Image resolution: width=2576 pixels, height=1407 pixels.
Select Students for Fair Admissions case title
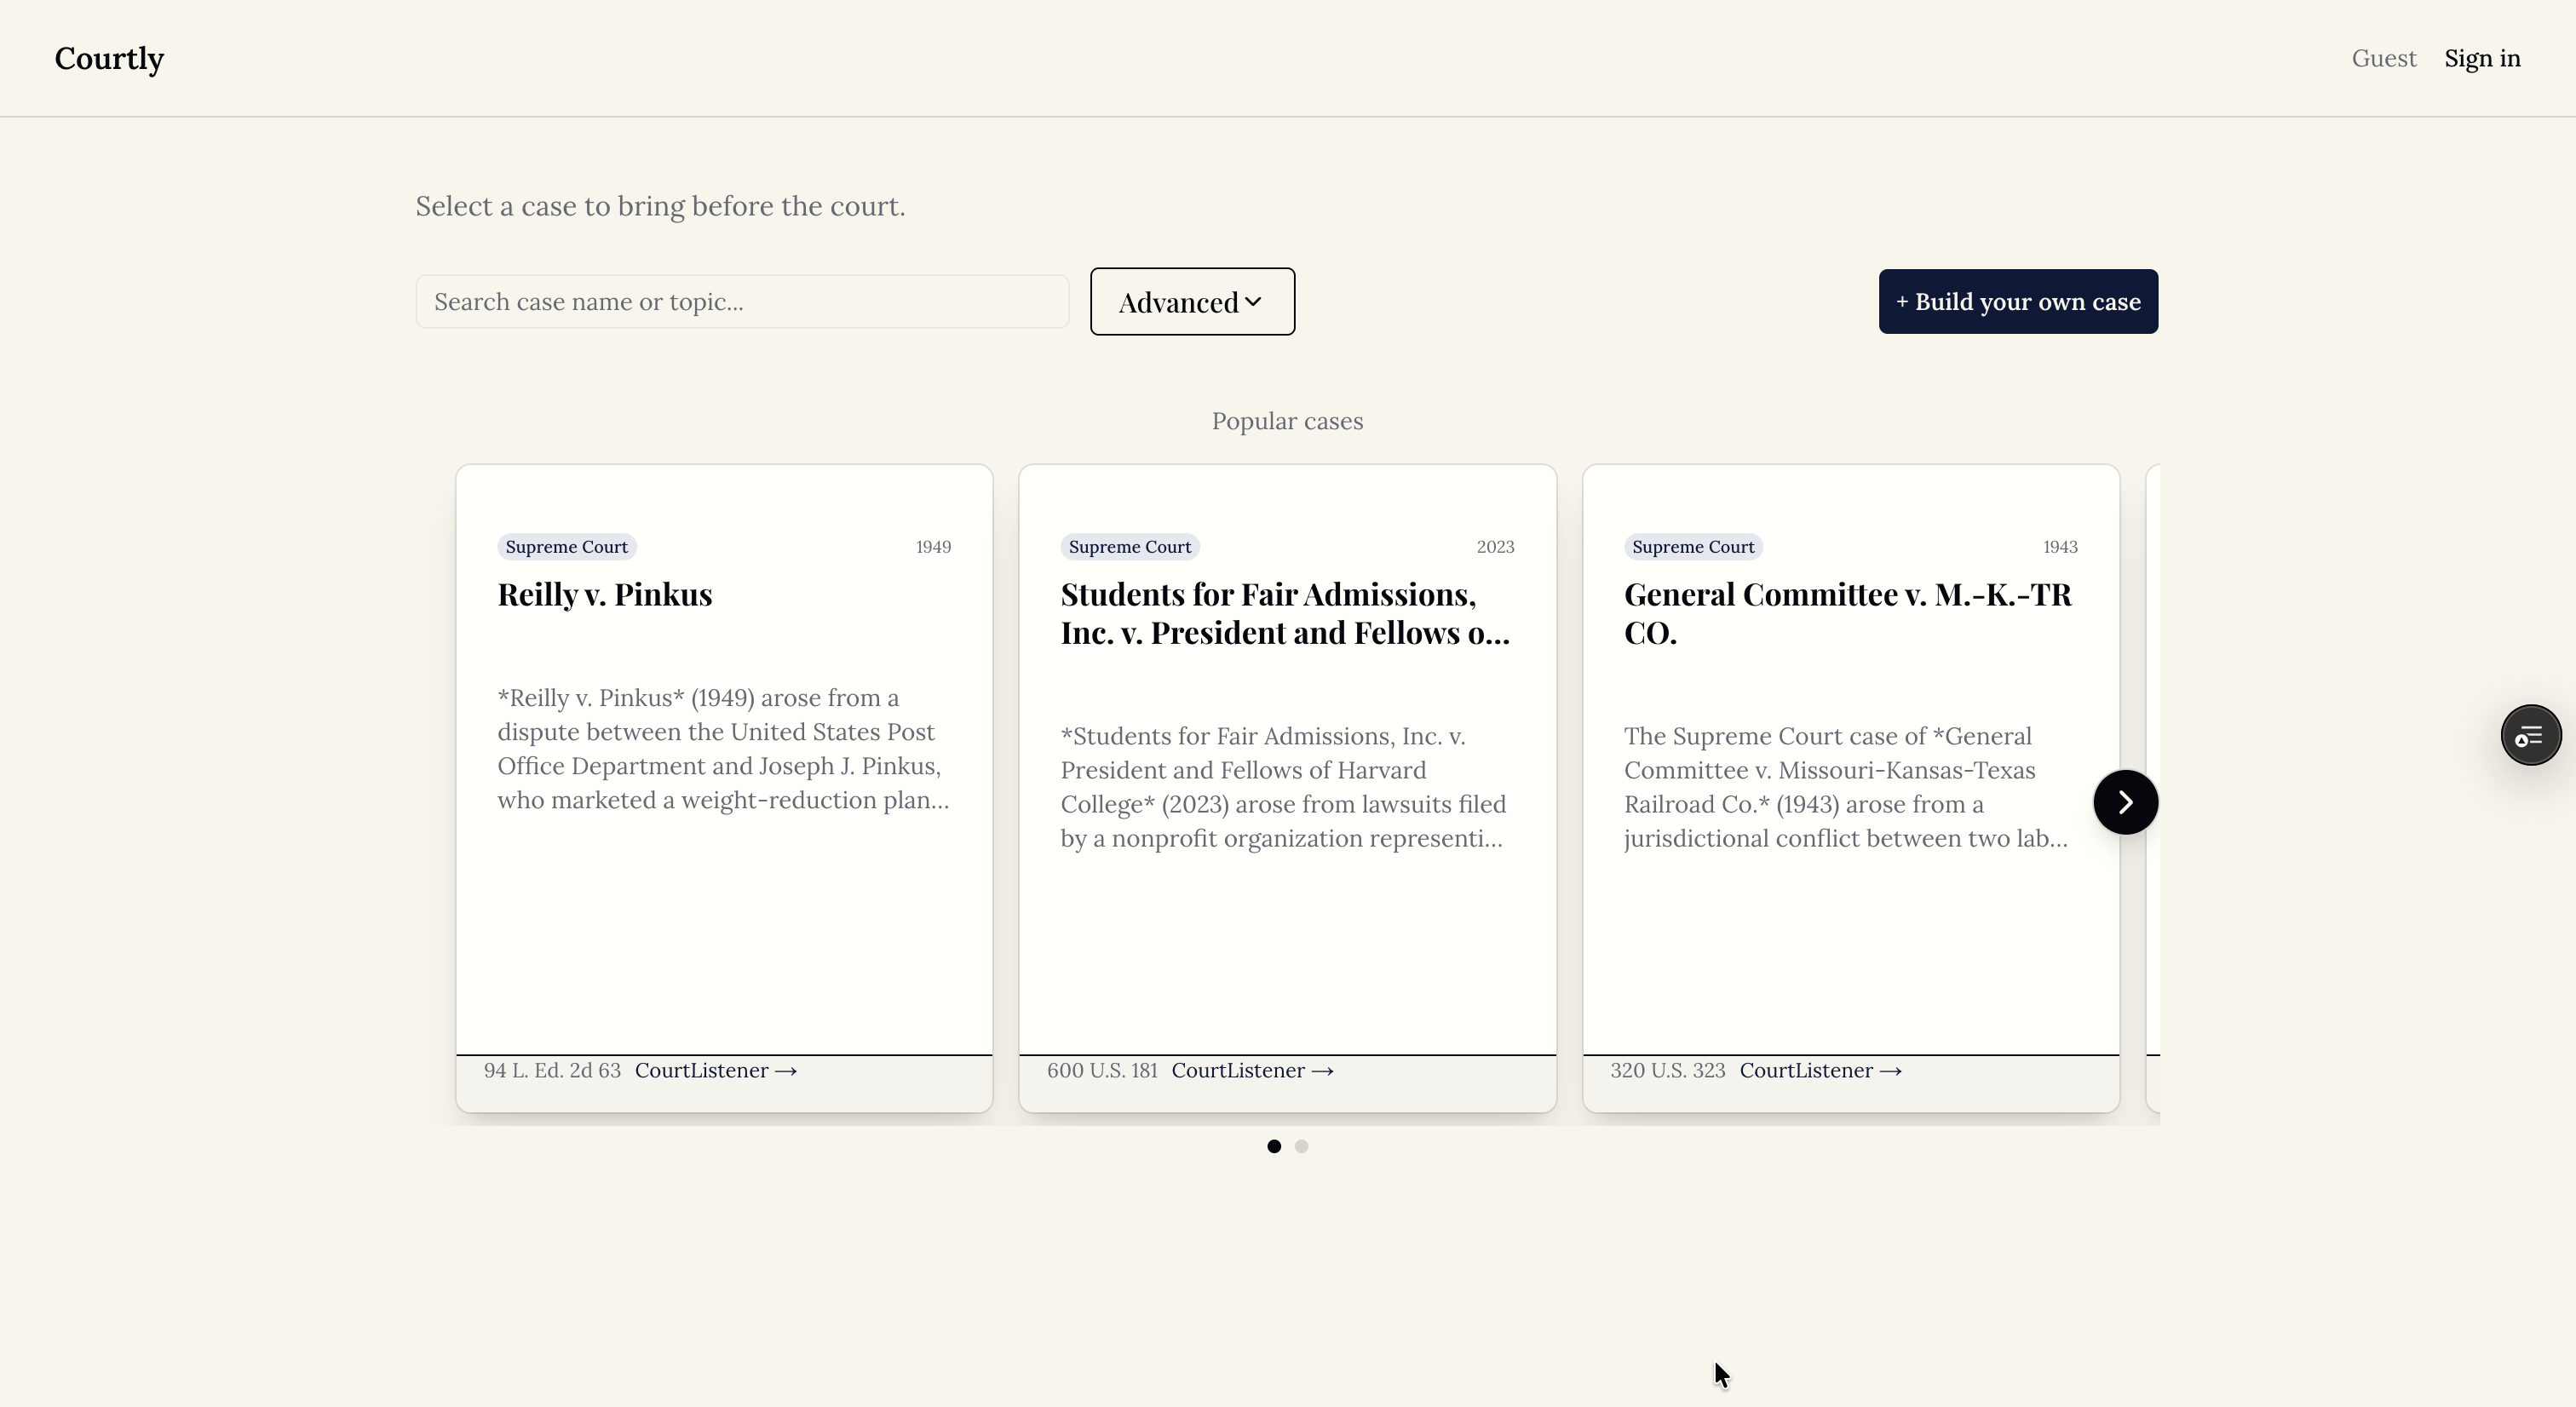point(1285,613)
